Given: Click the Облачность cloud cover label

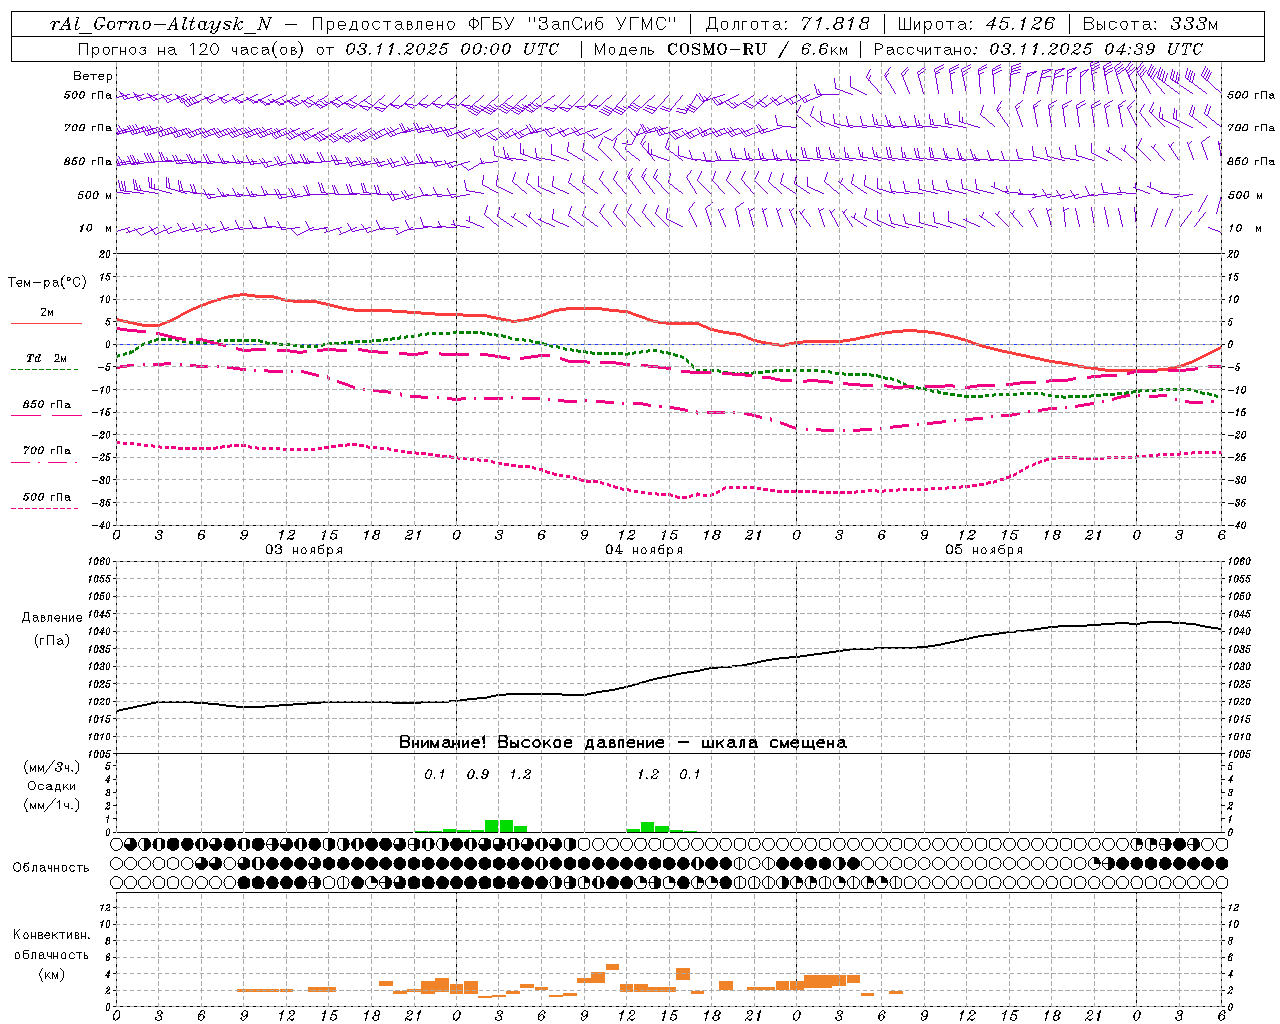Looking at the screenshot, I should (51, 868).
